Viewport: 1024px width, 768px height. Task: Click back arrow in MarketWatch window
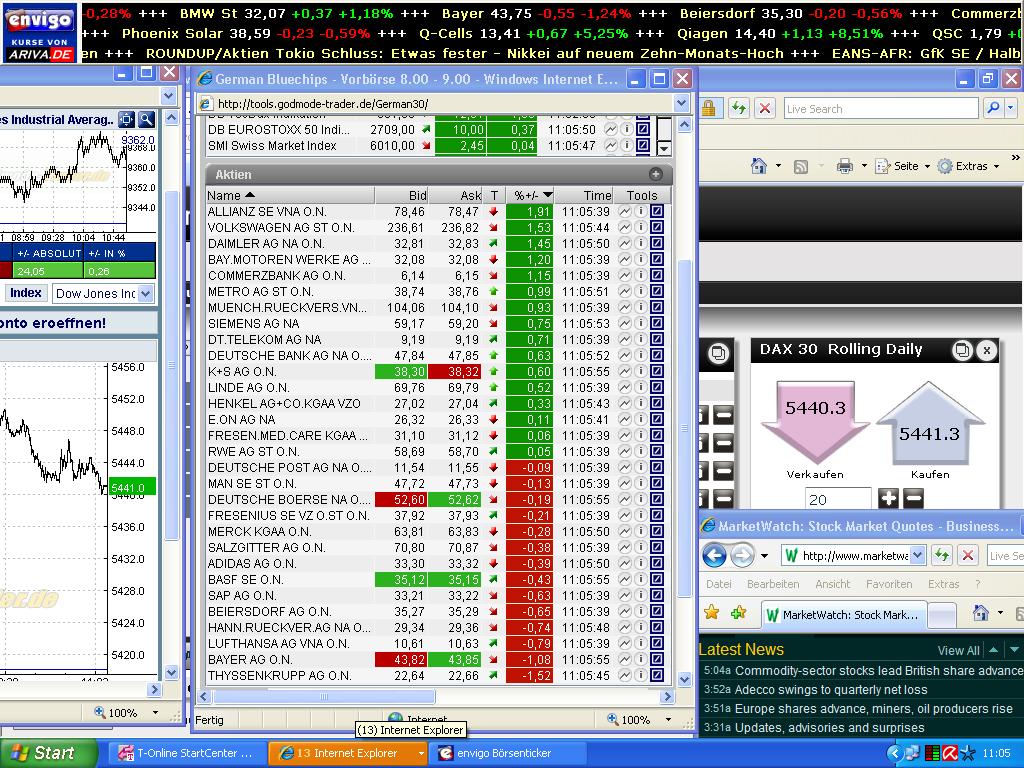(x=714, y=556)
